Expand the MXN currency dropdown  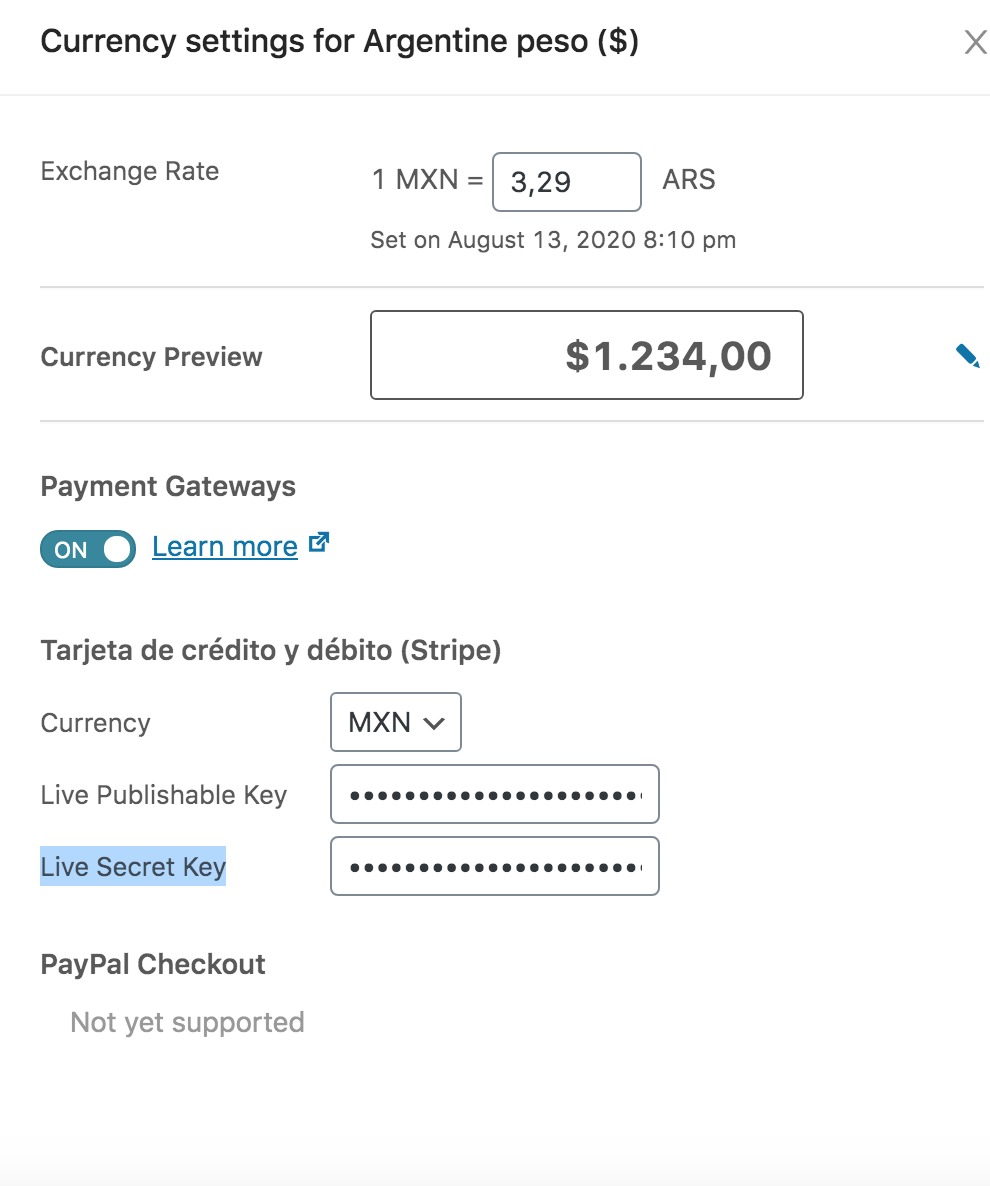point(396,722)
